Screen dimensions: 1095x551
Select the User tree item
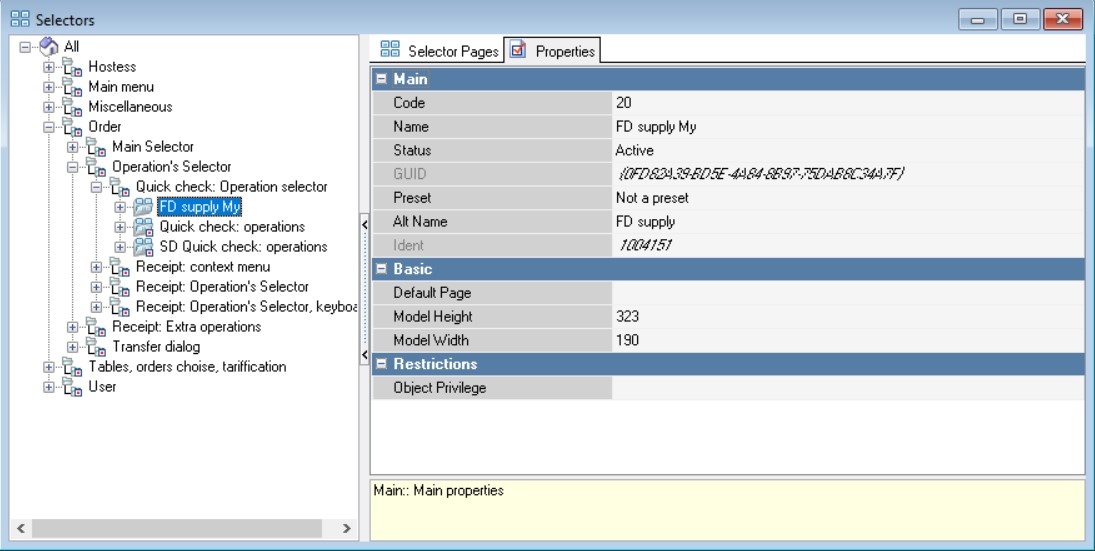click(102, 387)
